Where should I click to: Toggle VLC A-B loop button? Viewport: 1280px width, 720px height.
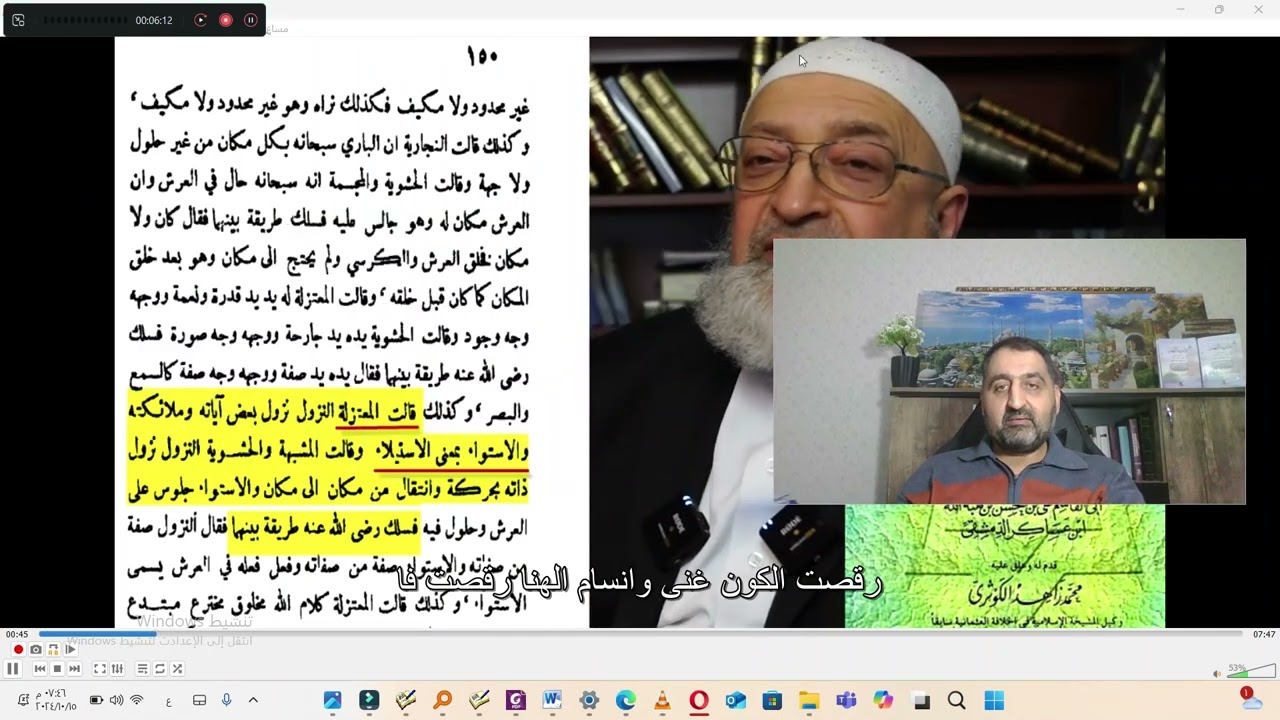[x=53, y=650]
